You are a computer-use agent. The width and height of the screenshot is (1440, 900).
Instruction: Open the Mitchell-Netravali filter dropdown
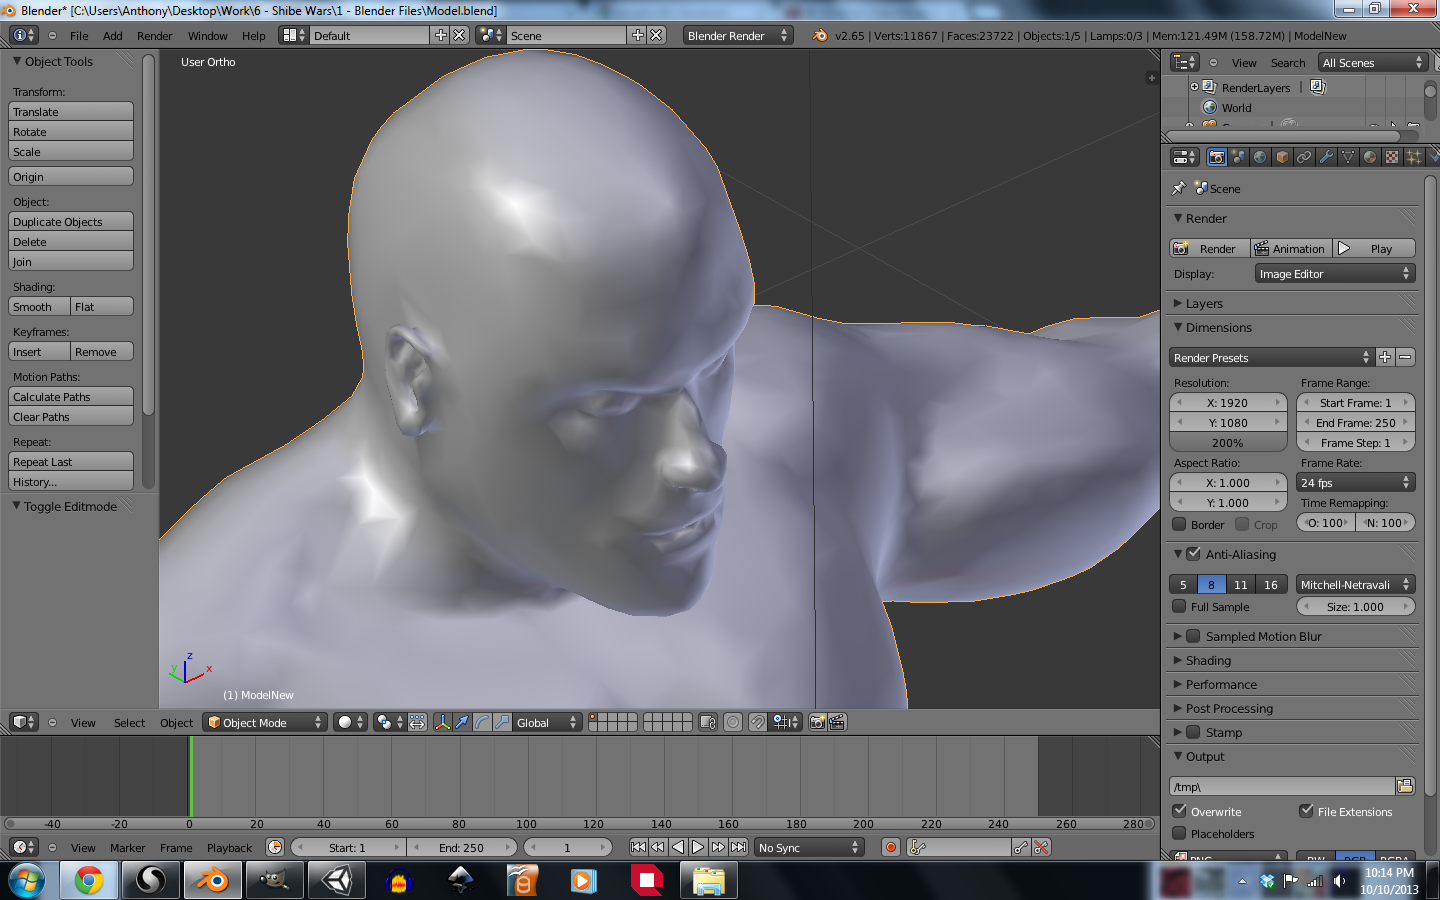point(1356,584)
